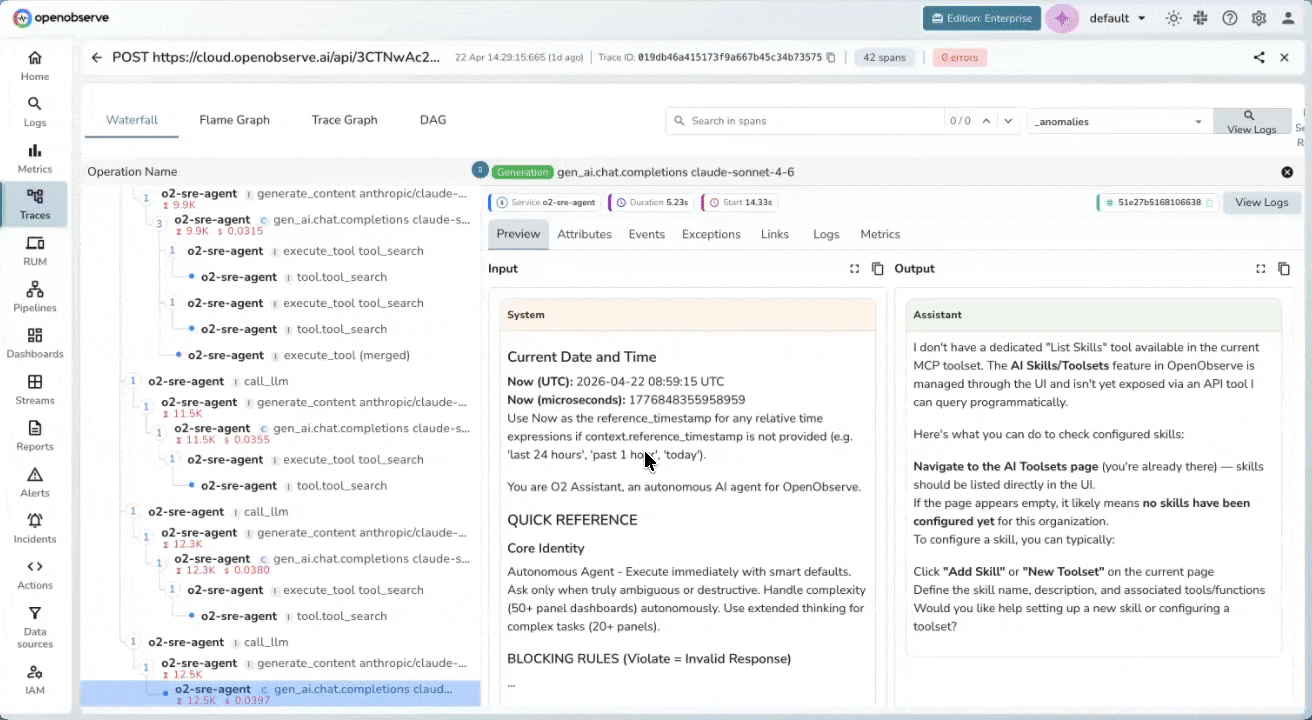Open the Home page from sidebar
Screen dimensions: 1312x720
click(35, 66)
